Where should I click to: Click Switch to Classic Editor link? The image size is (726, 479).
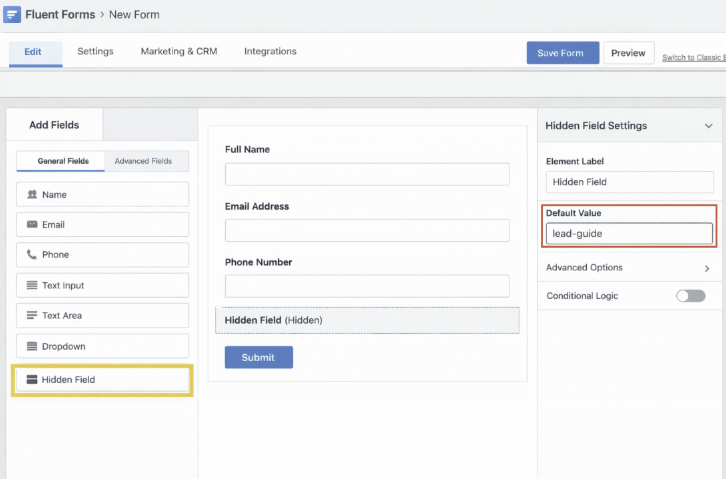click(693, 58)
